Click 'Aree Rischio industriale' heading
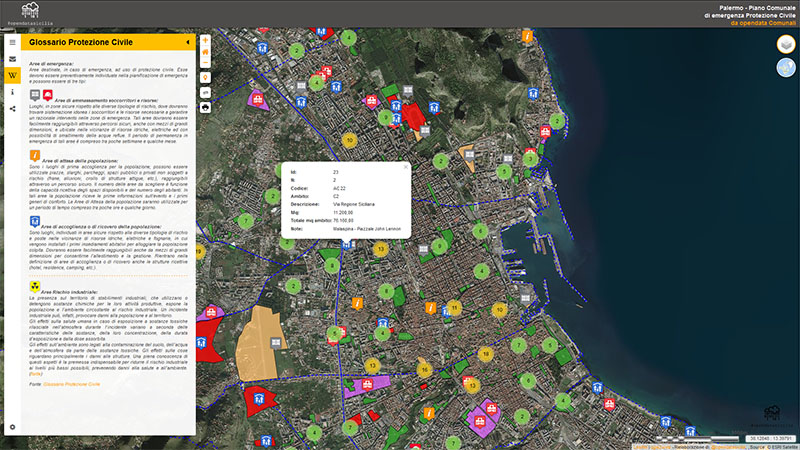 coord(69,292)
